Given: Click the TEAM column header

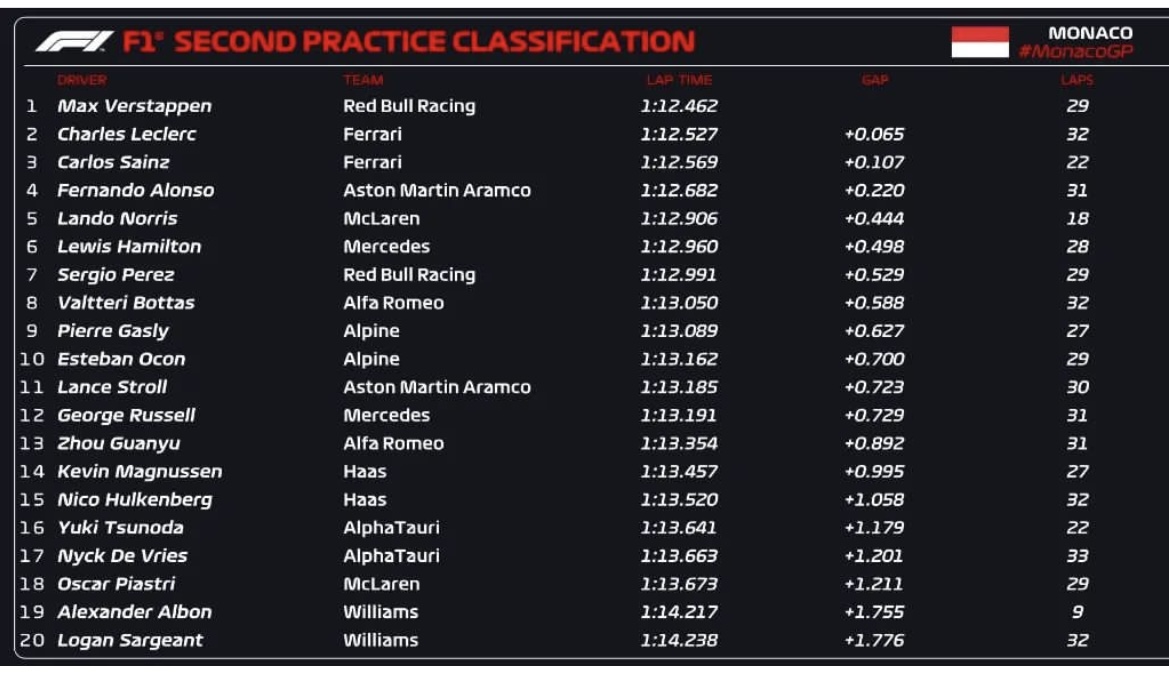Looking at the screenshot, I should 363,80.
